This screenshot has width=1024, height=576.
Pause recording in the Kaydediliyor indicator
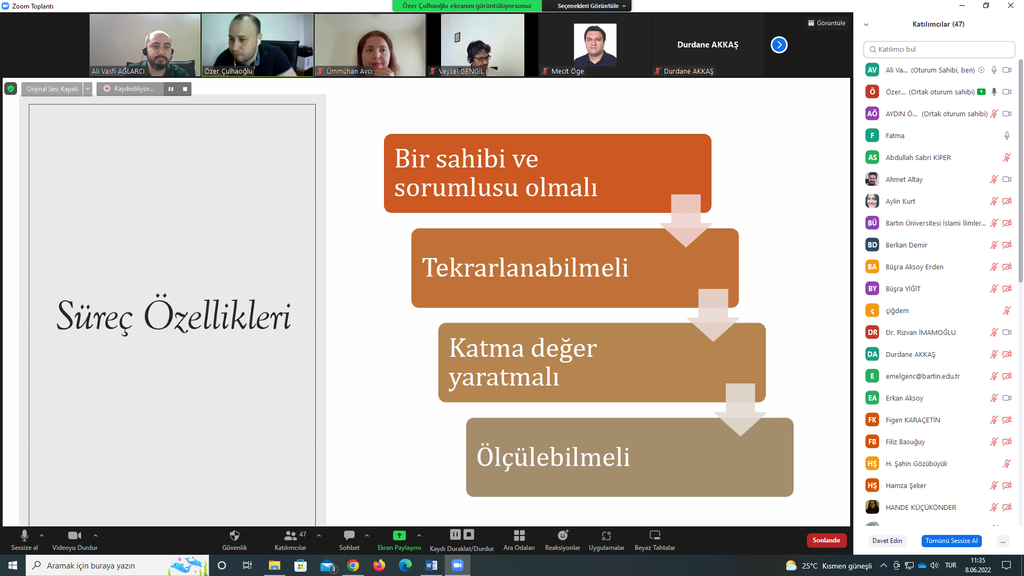(x=170, y=89)
